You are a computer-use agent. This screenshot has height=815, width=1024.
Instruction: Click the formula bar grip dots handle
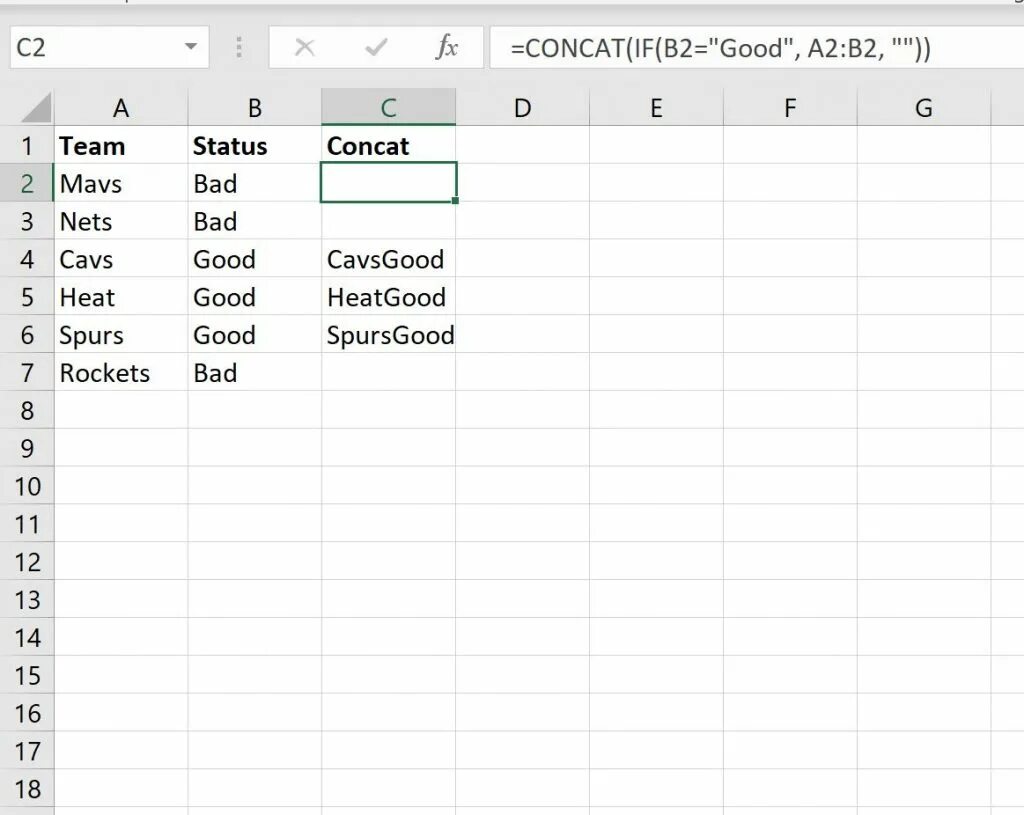pyautogui.click(x=239, y=47)
